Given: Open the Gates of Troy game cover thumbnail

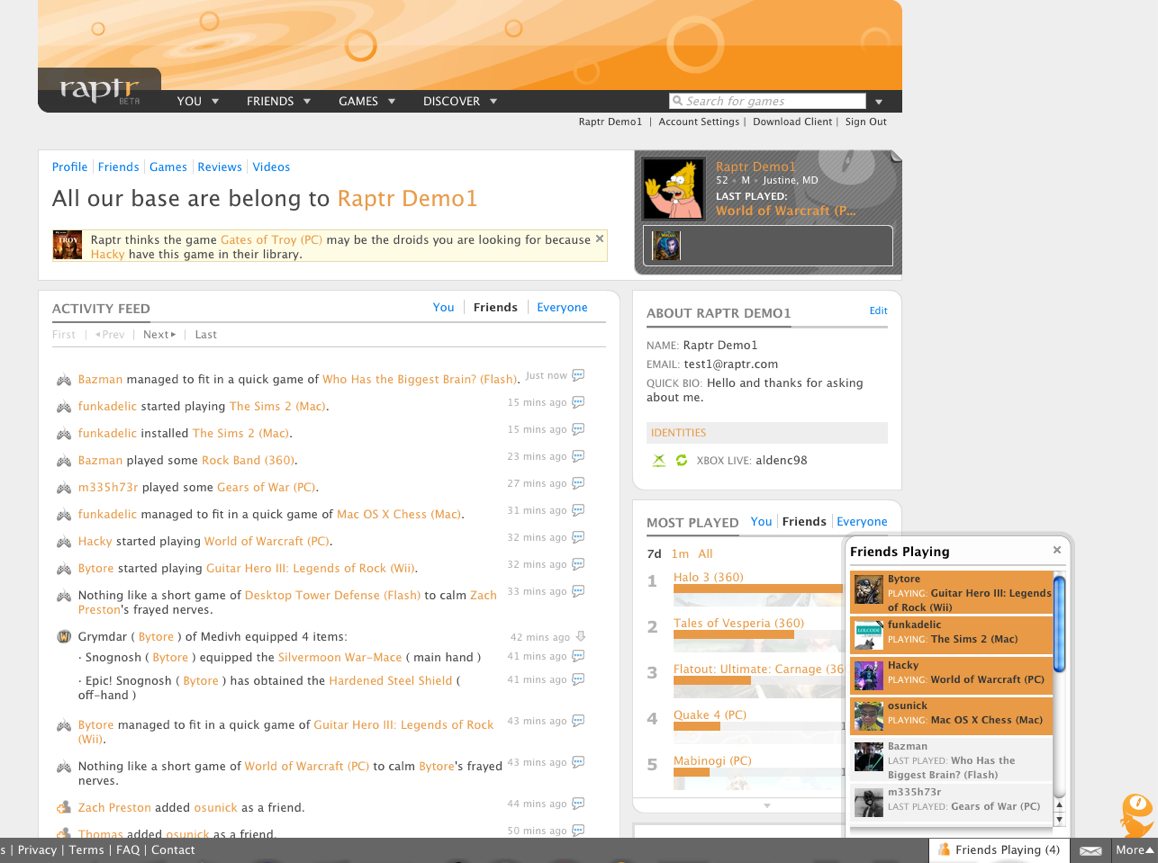Looking at the screenshot, I should (67, 245).
